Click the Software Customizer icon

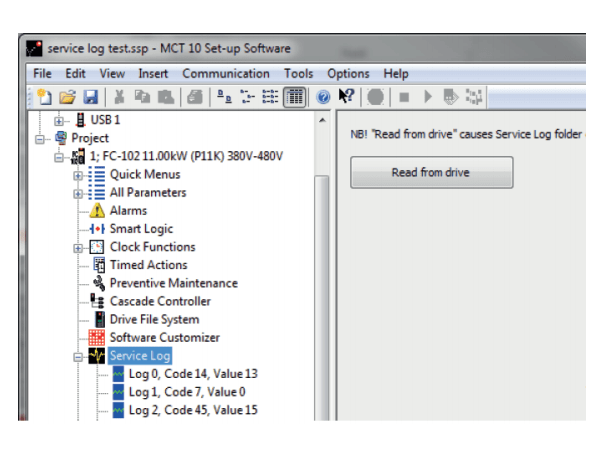click(x=97, y=338)
